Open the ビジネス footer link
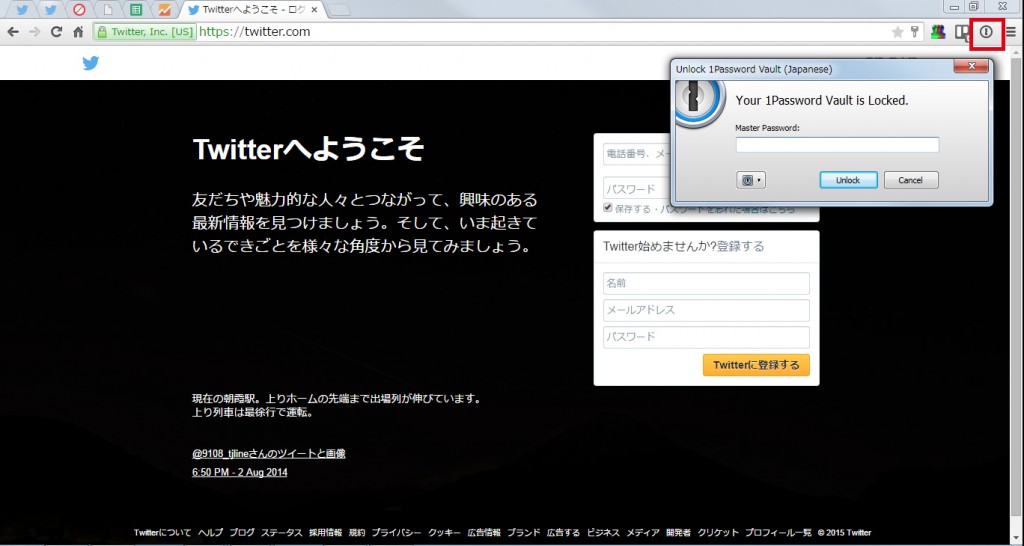 pos(603,533)
